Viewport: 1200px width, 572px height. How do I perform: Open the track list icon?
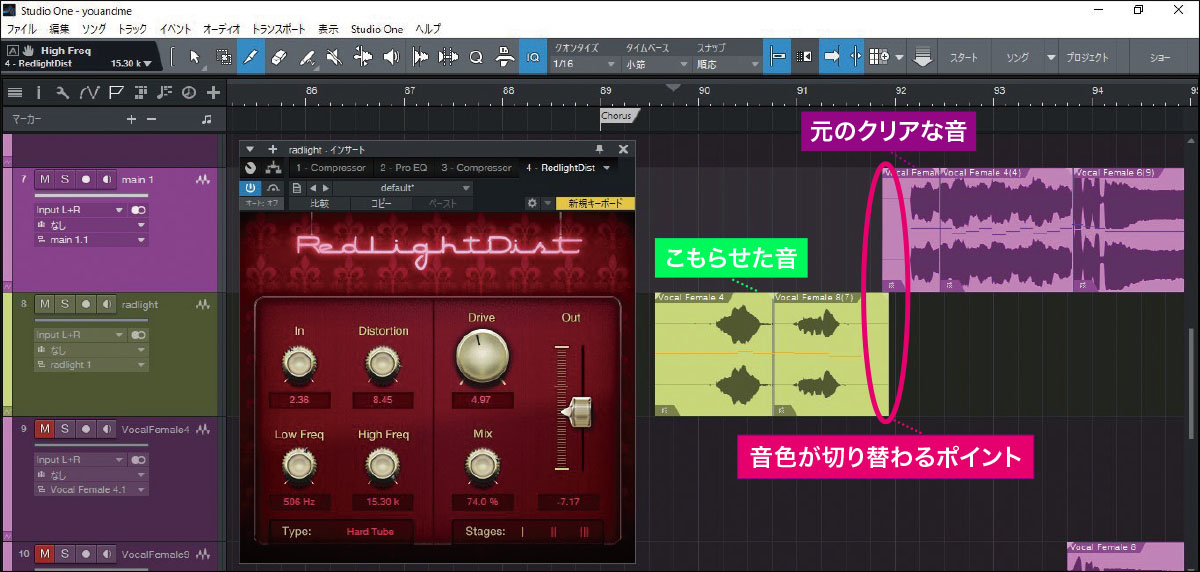(x=15, y=93)
